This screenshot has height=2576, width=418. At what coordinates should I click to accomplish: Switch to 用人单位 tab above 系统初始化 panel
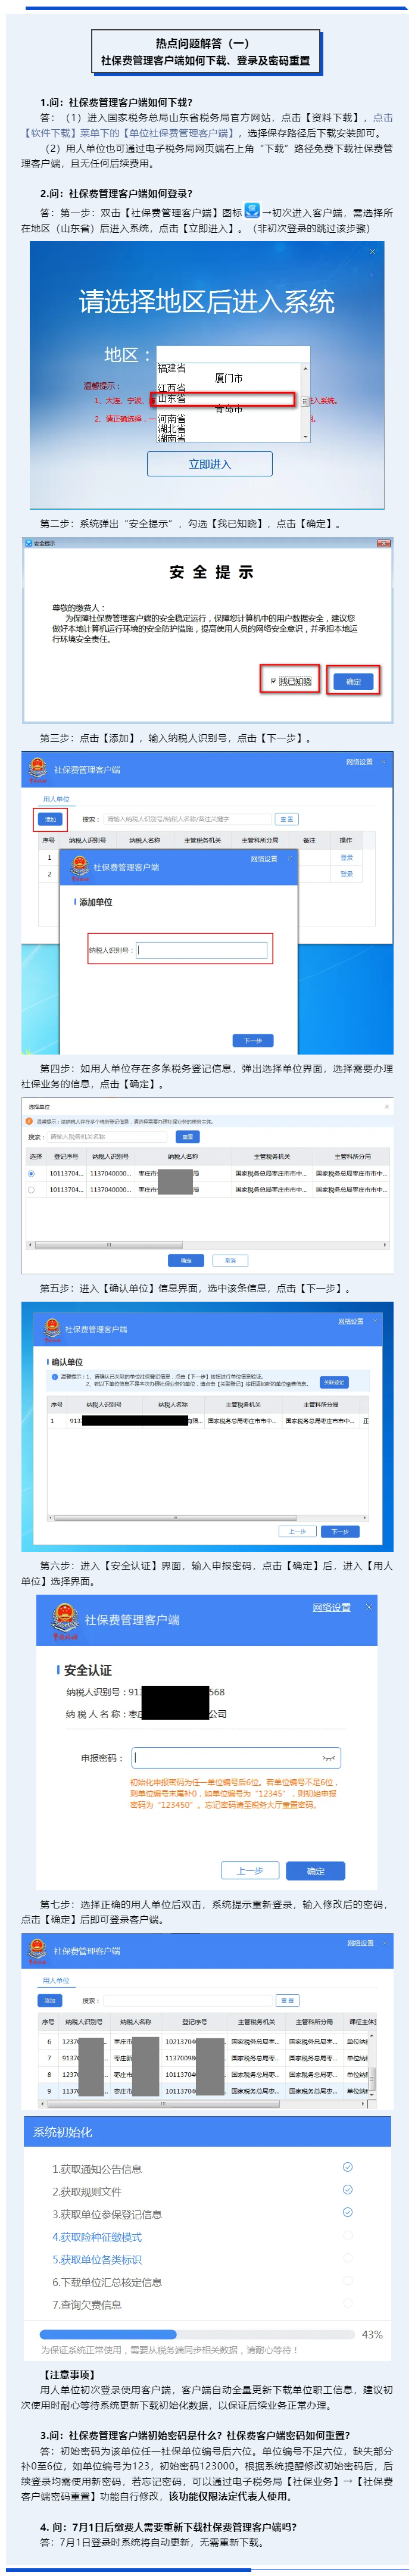click(x=56, y=1980)
